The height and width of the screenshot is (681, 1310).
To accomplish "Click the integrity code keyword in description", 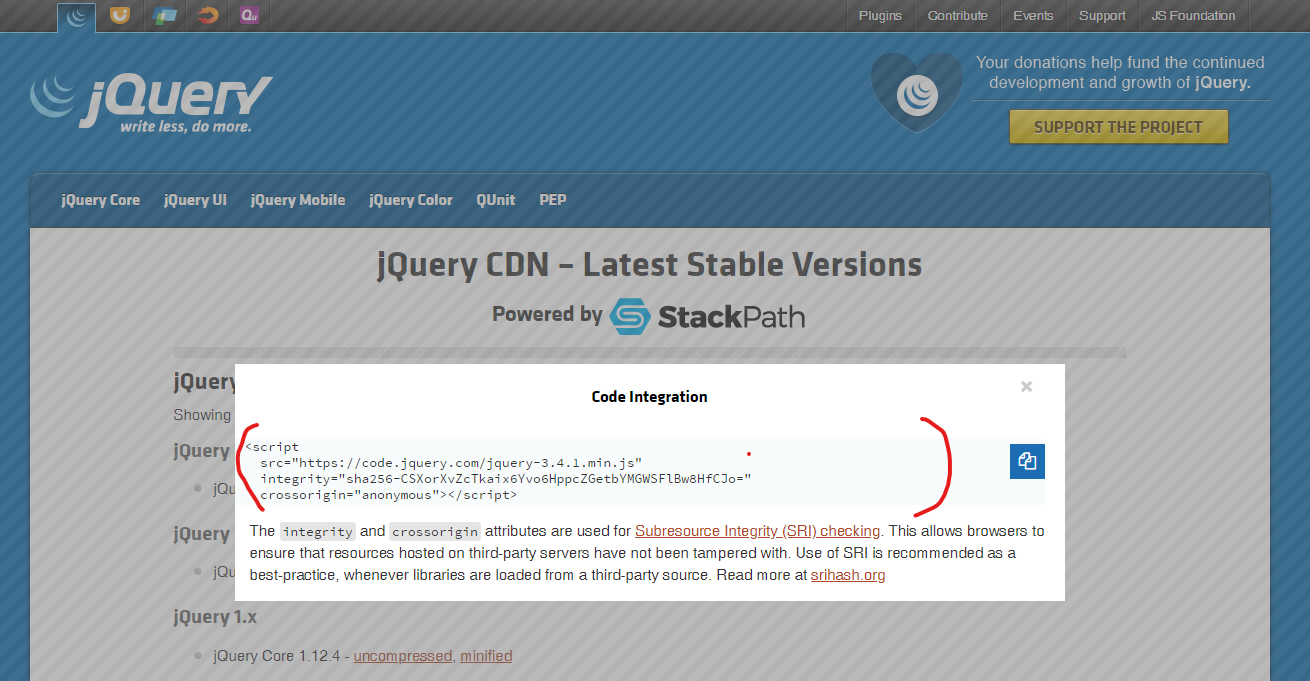I will (317, 532).
